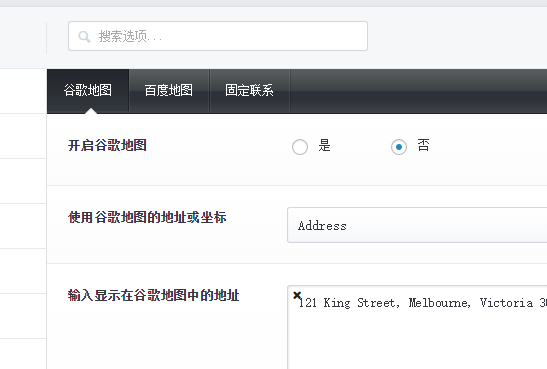Open the Address dropdown

417,225
